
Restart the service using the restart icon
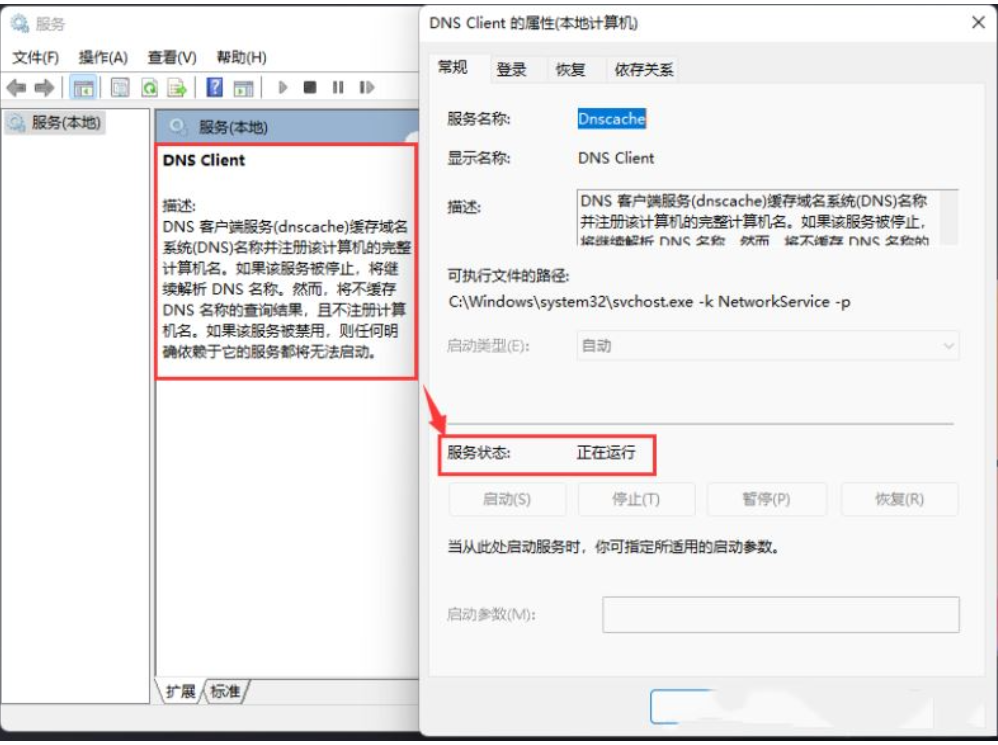[366, 85]
